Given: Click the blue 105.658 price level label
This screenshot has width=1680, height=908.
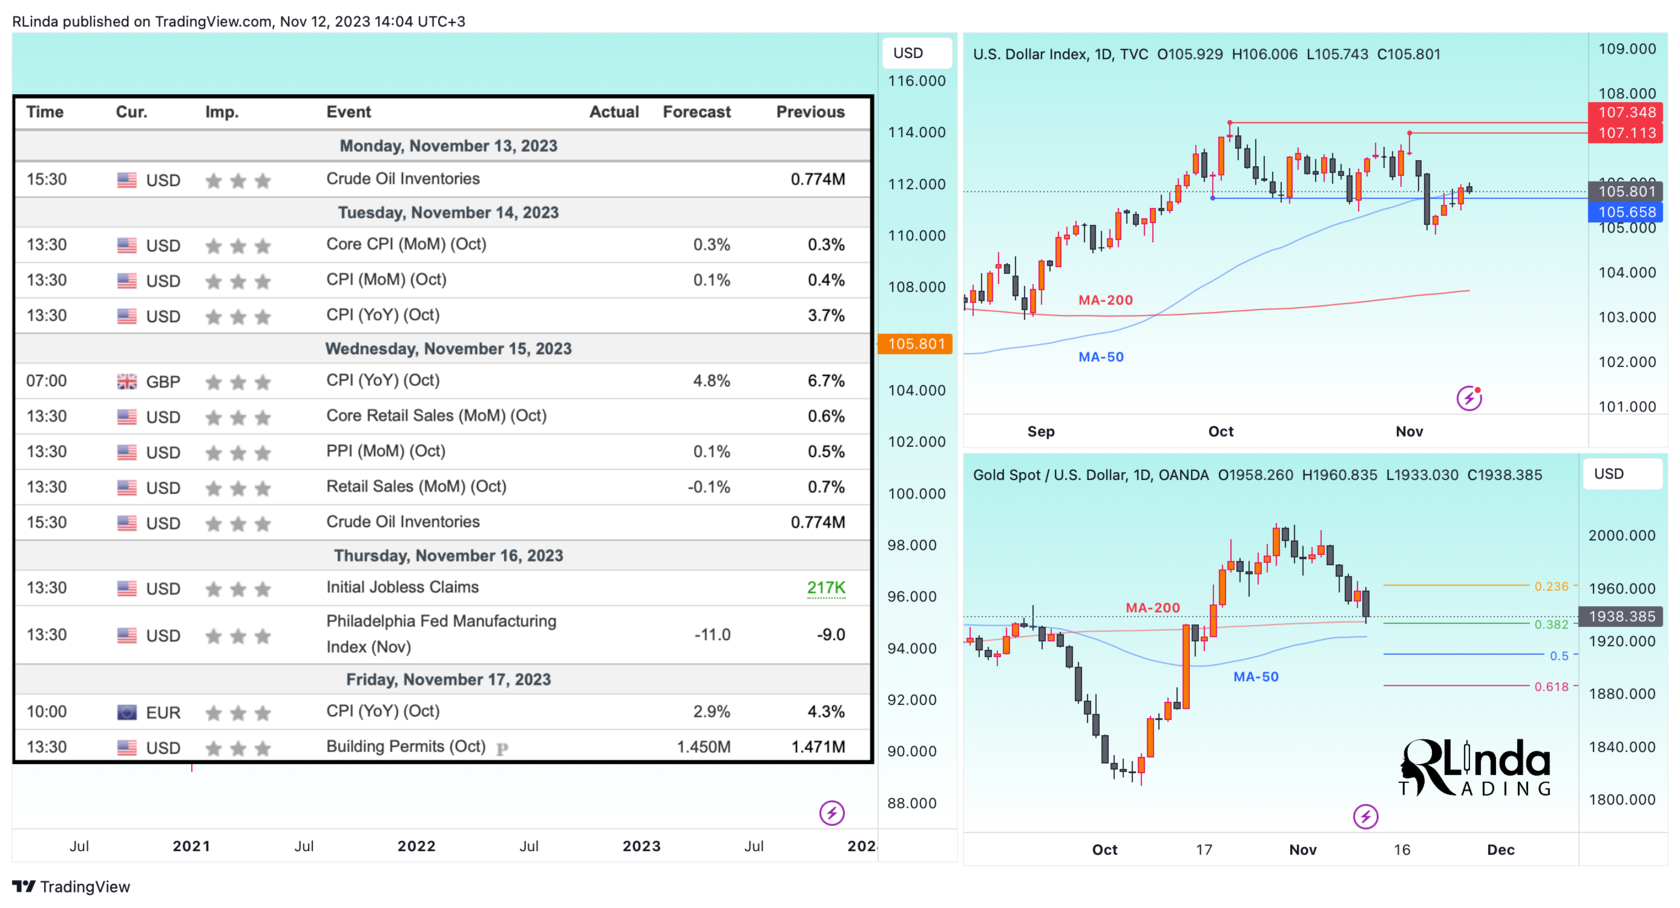Looking at the screenshot, I should point(1626,212).
